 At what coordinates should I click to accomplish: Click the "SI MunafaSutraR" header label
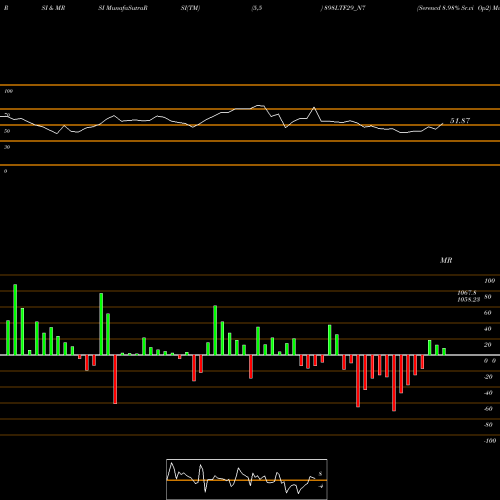[x=123, y=8]
